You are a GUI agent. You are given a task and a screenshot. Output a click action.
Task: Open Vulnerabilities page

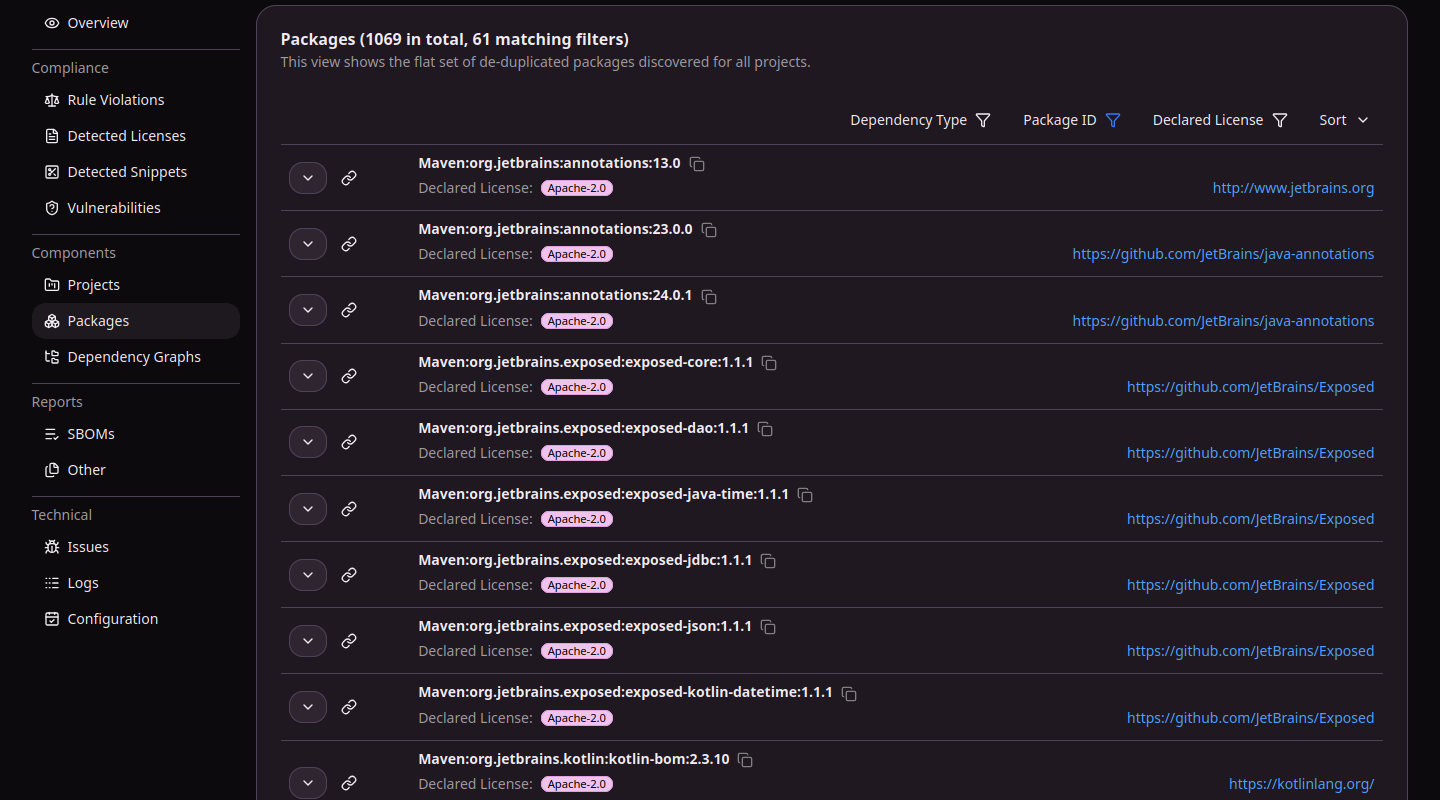click(136, 208)
